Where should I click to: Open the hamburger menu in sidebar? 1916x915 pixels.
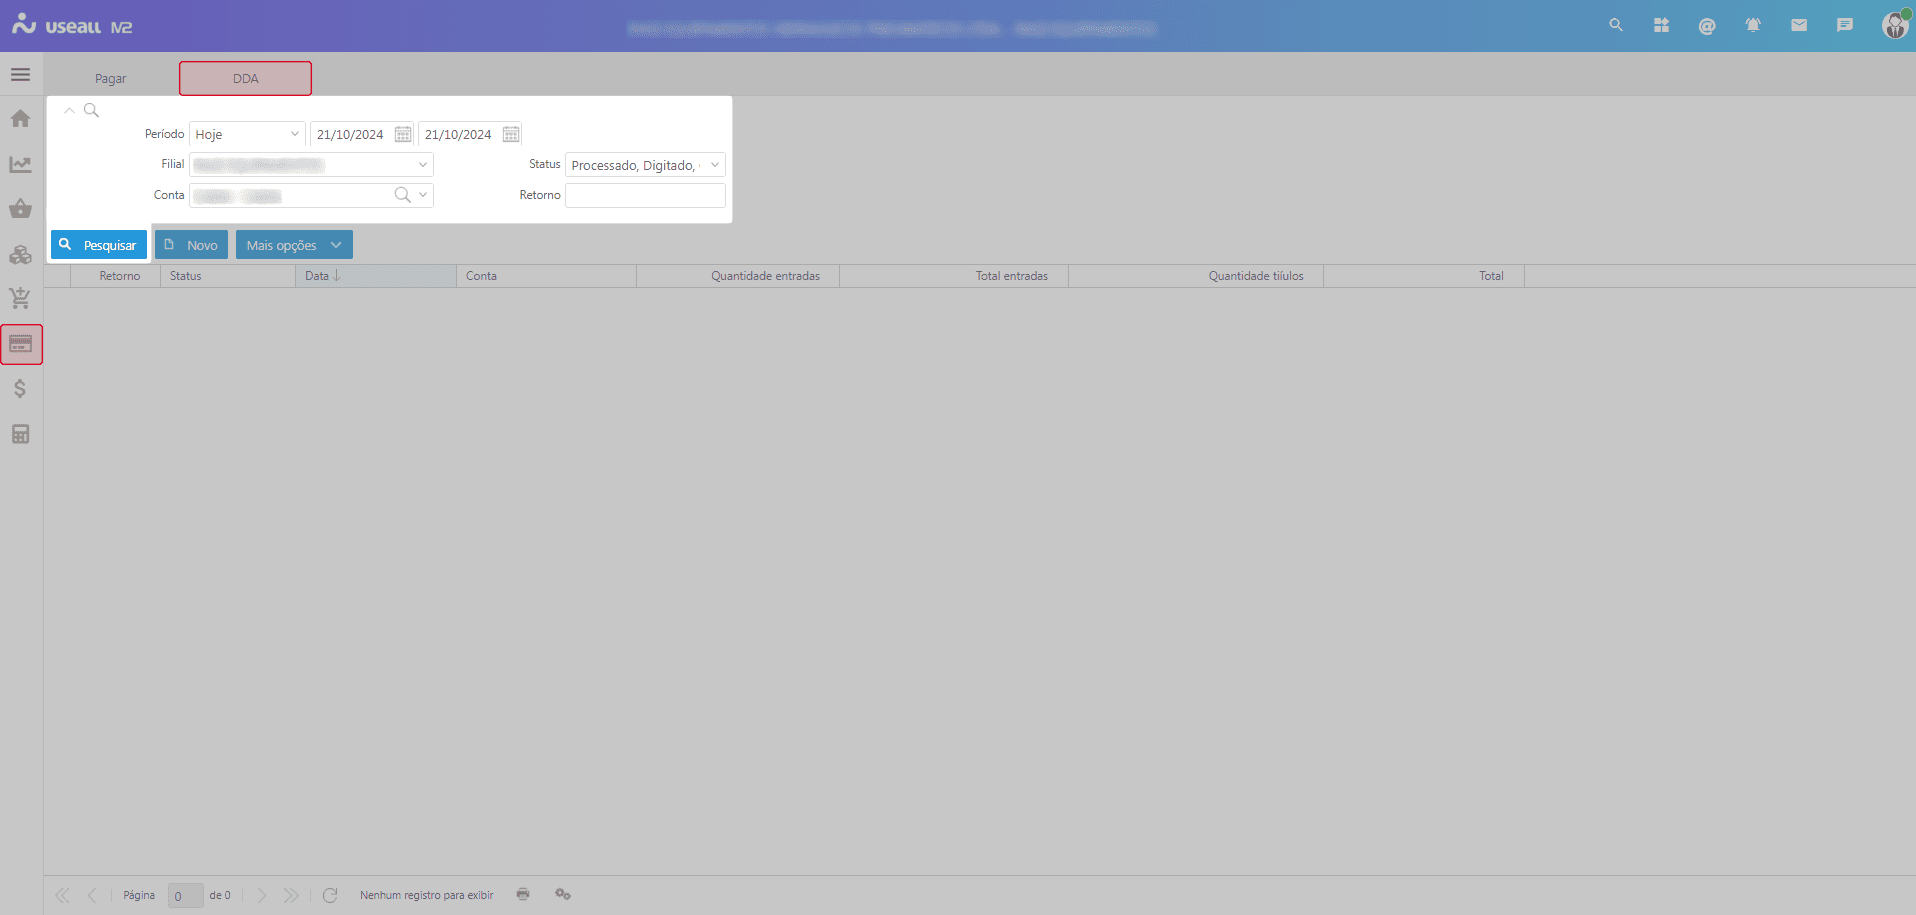click(20, 75)
